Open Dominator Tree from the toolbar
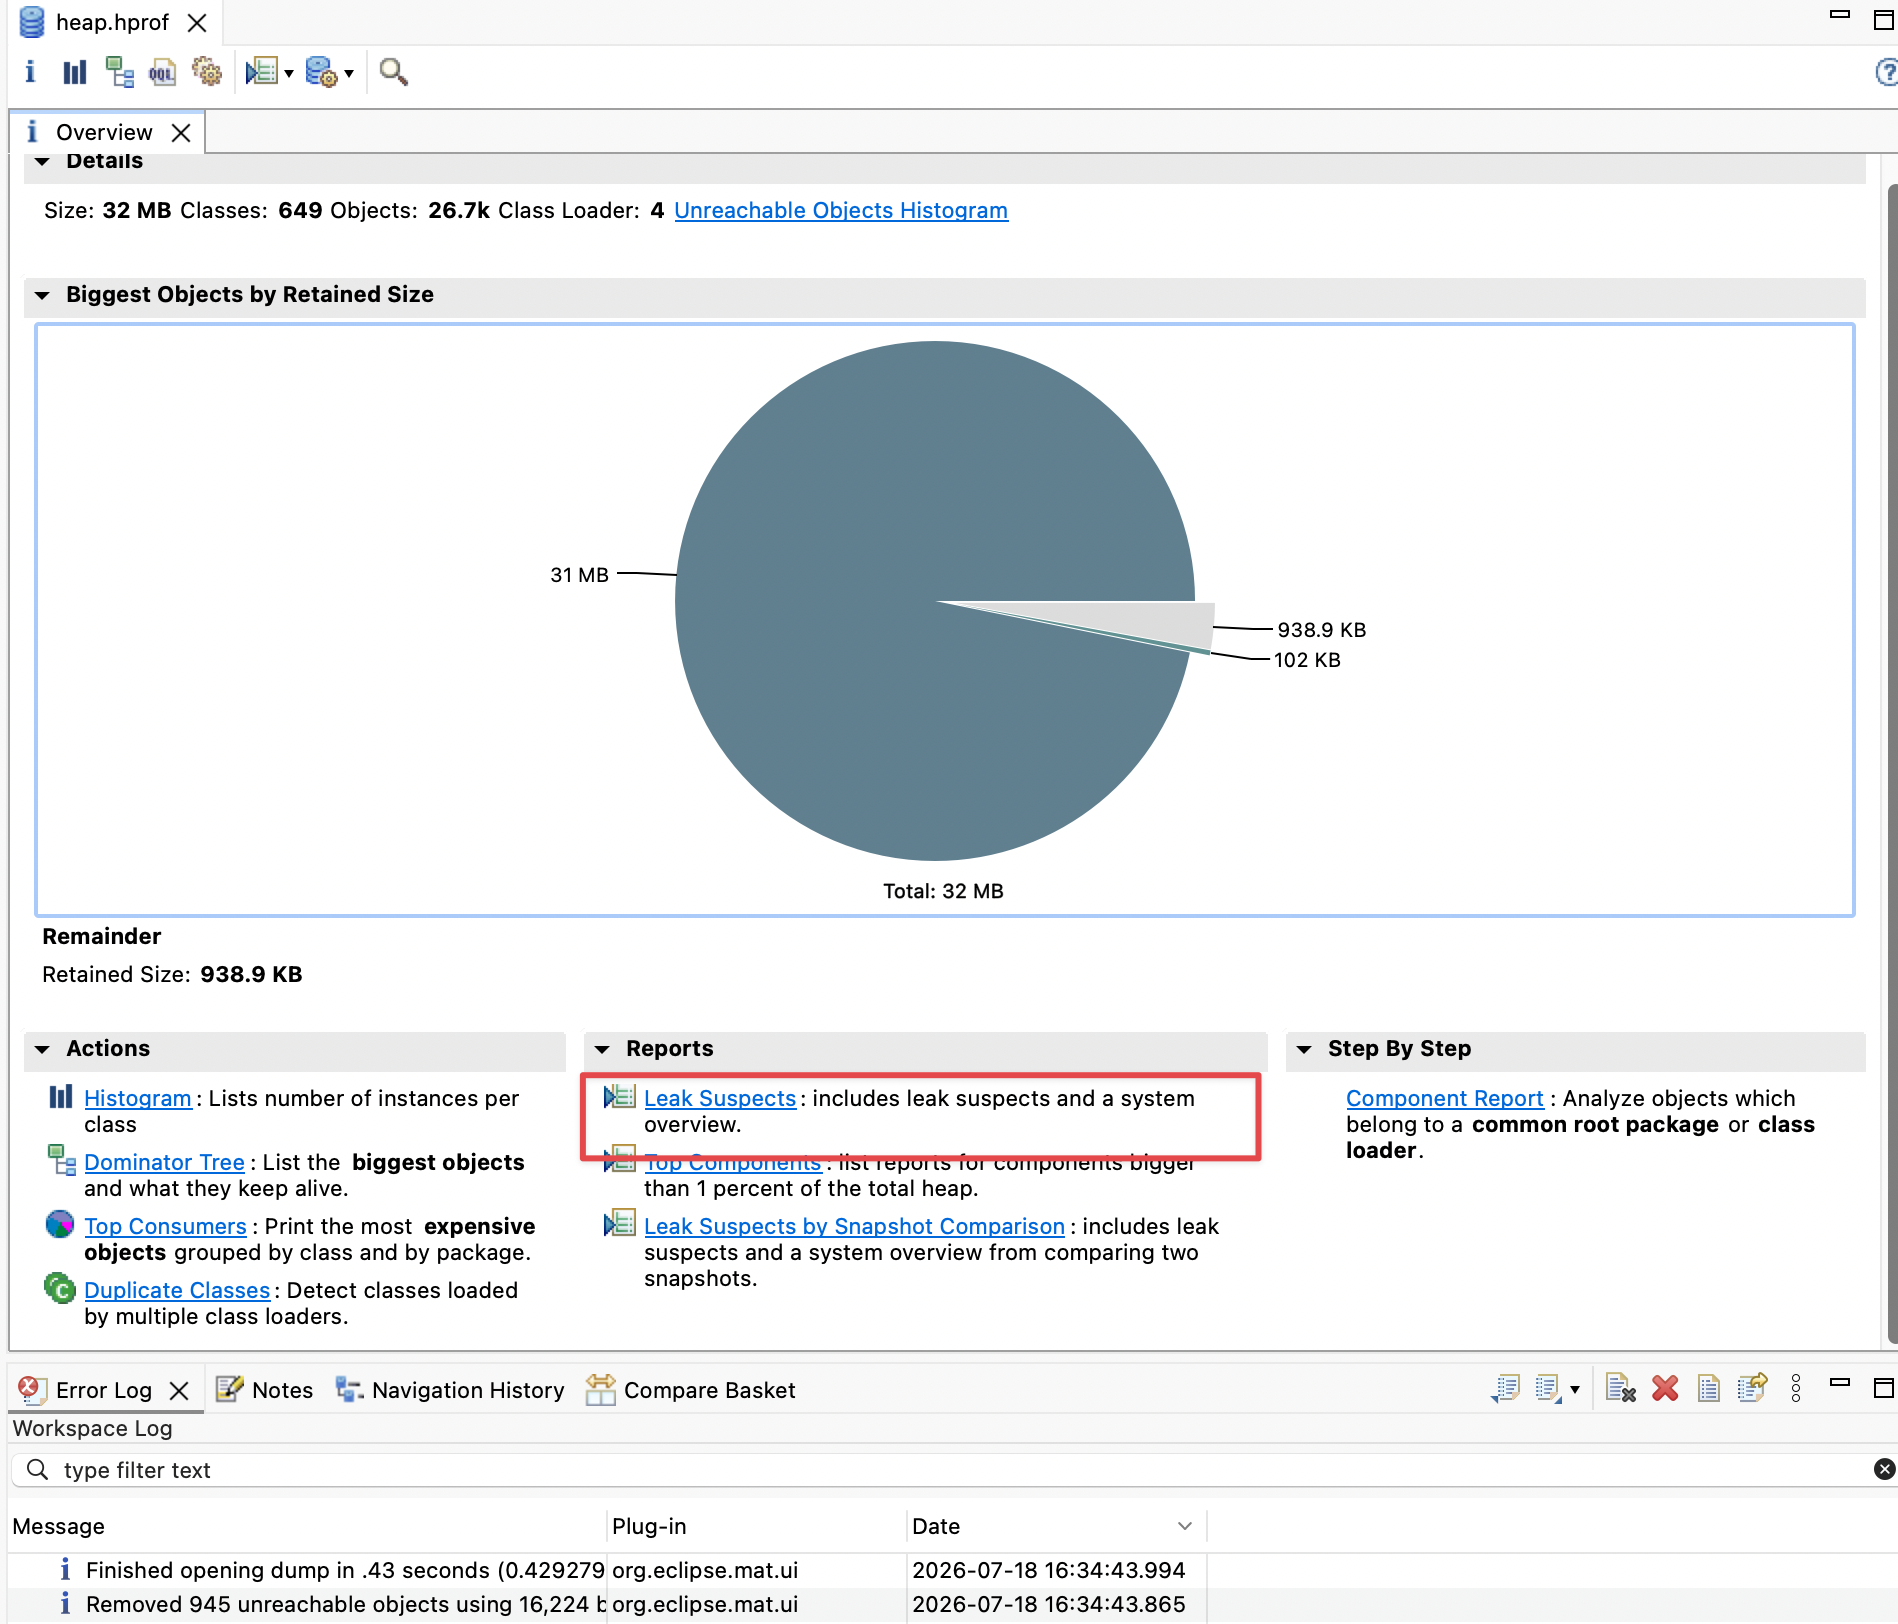The width and height of the screenshot is (1898, 1624). 119,72
